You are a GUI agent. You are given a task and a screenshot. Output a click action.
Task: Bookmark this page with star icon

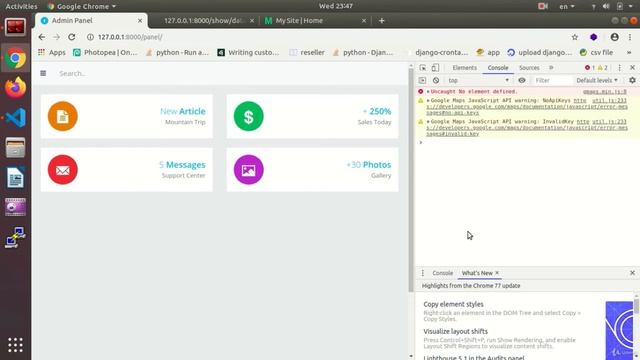(575, 37)
